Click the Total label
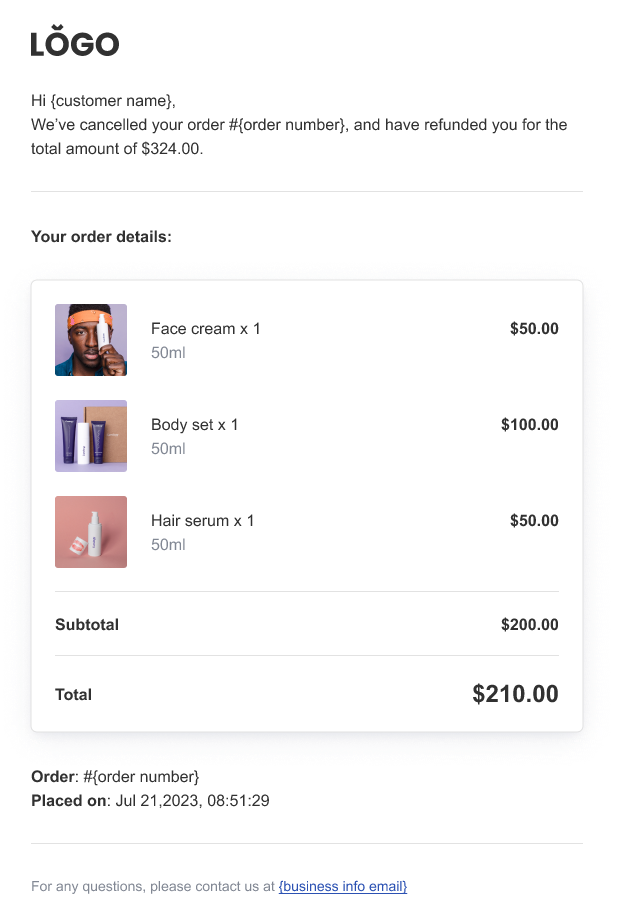 click(74, 695)
